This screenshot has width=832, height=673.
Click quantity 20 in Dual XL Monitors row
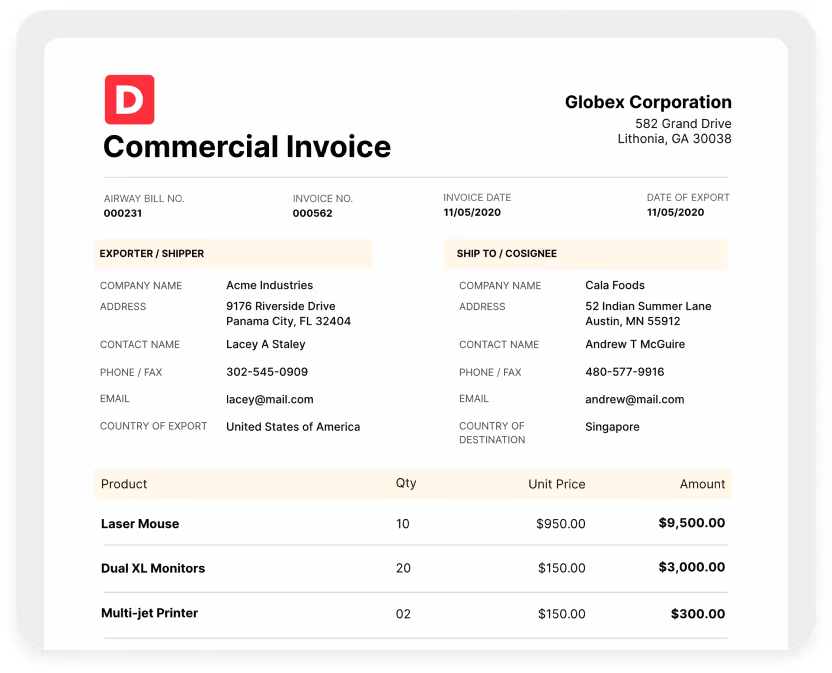click(403, 568)
